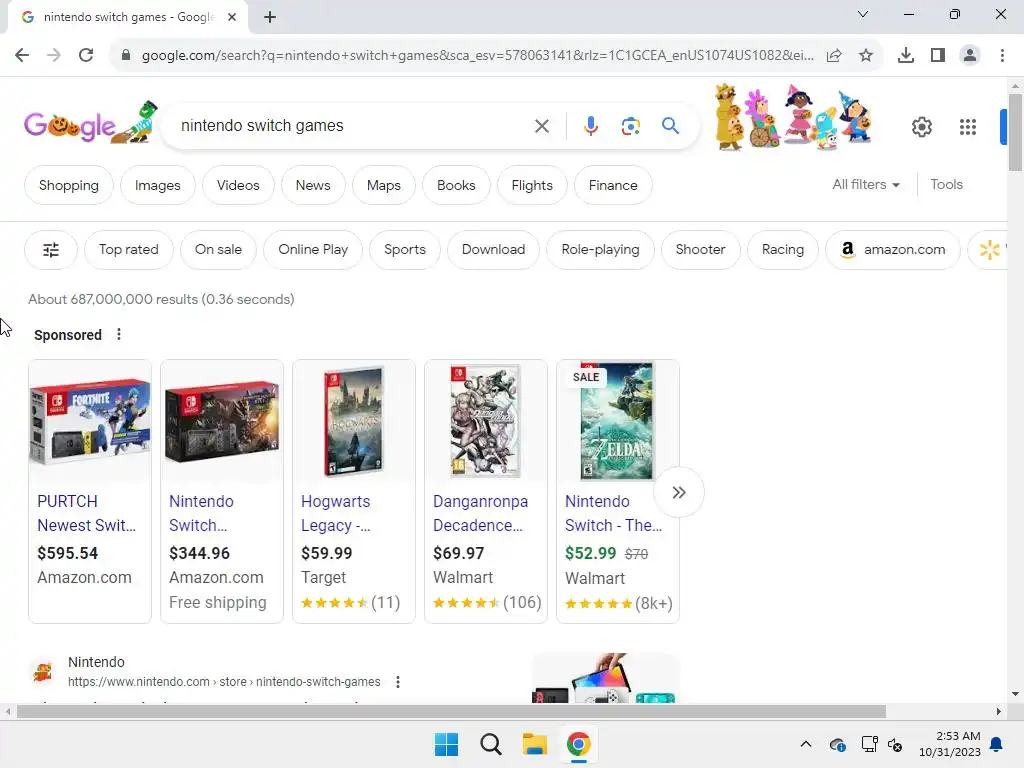Click the vertical page scrollbar thumb
The width and height of the screenshot is (1024, 768).
click(x=1015, y=133)
